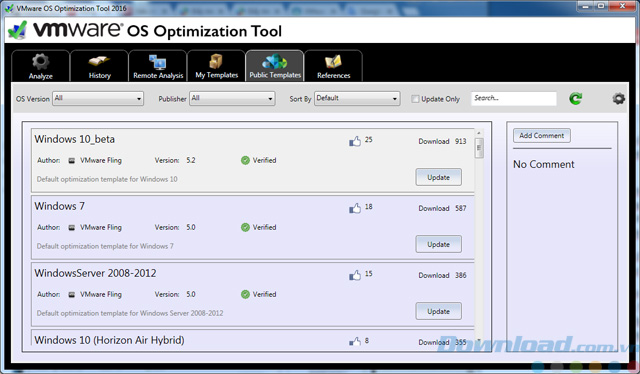
Task: Update the Windows 7 template
Action: pos(439,244)
